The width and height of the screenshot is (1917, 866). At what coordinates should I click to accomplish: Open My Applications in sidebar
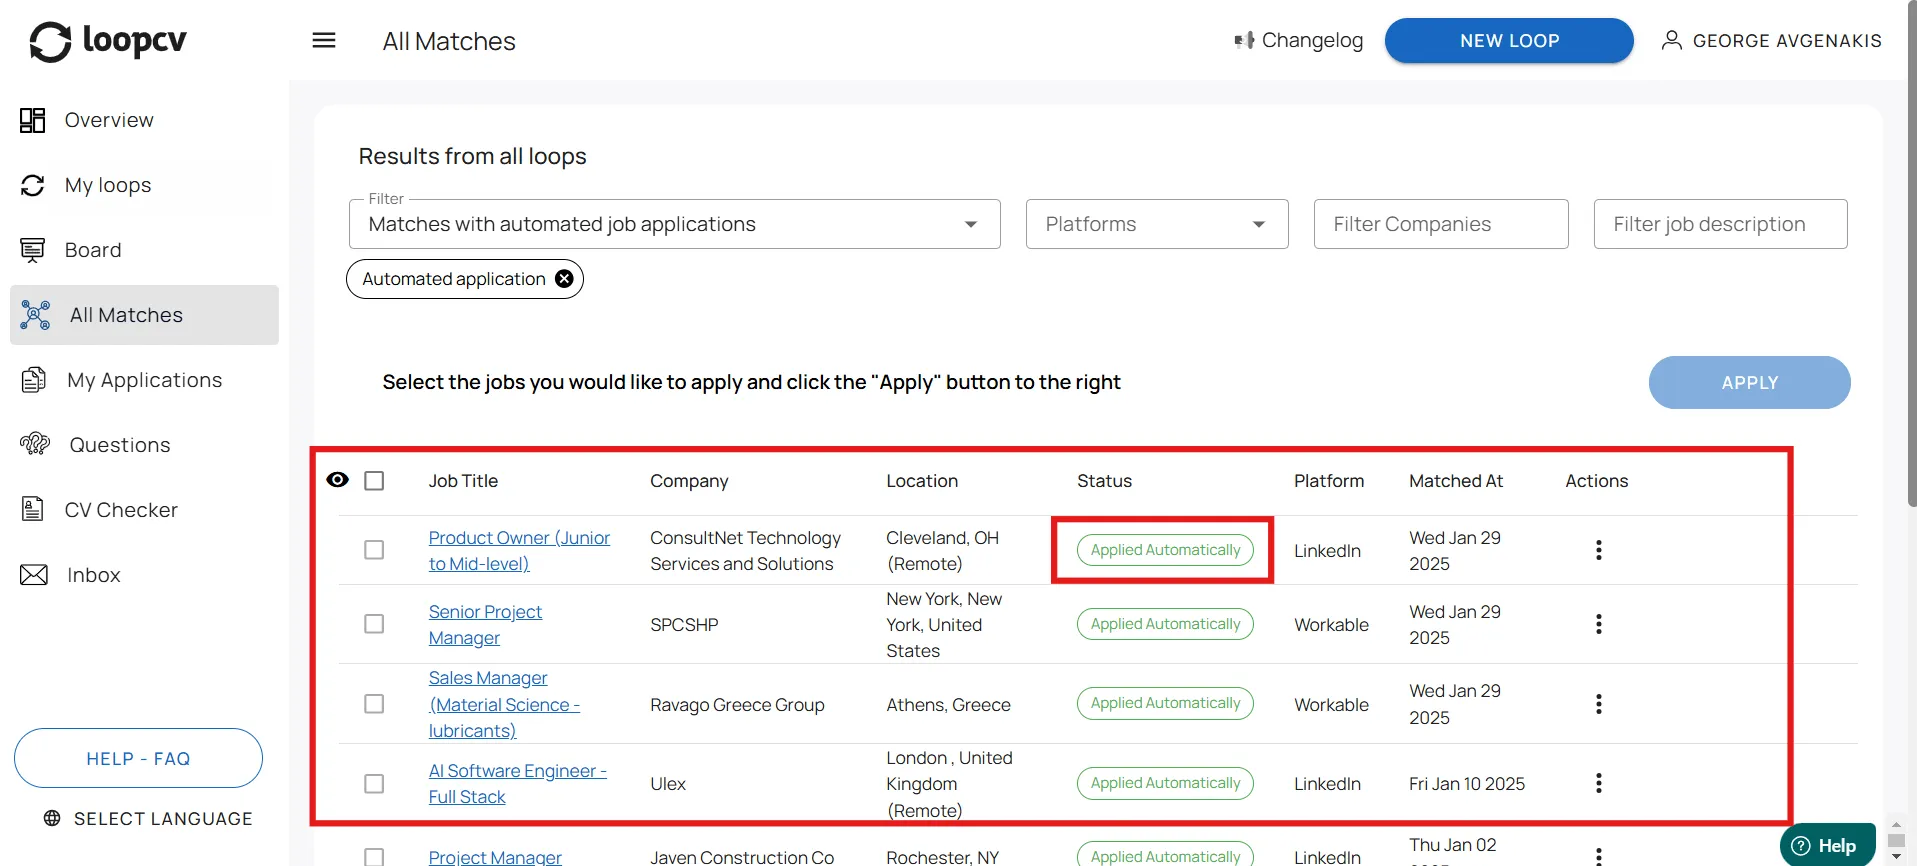click(x=145, y=380)
